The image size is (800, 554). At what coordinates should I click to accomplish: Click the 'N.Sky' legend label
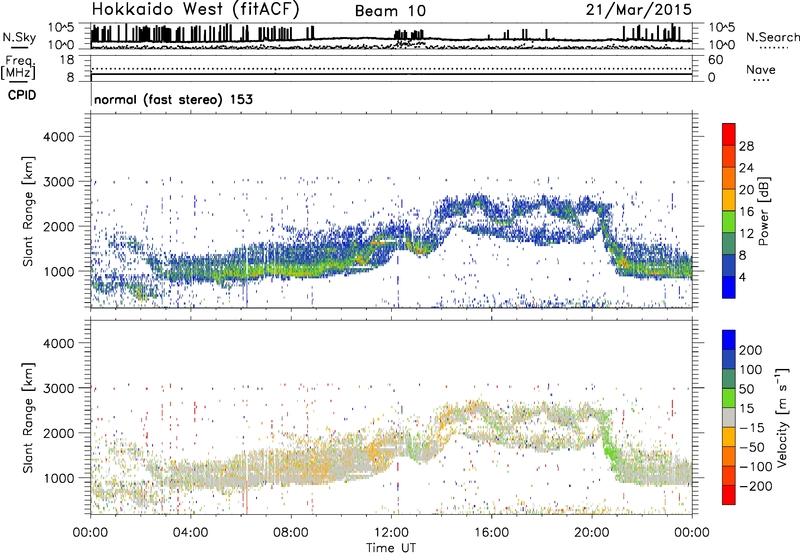point(19,37)
